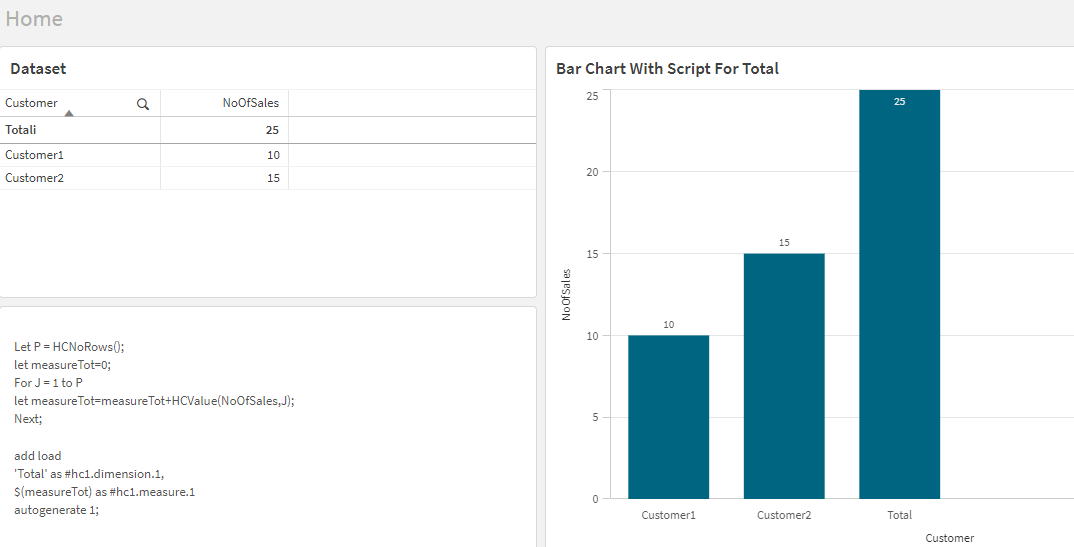
Task: Click the Customer1 label on the x-axis
Action: 668,515
